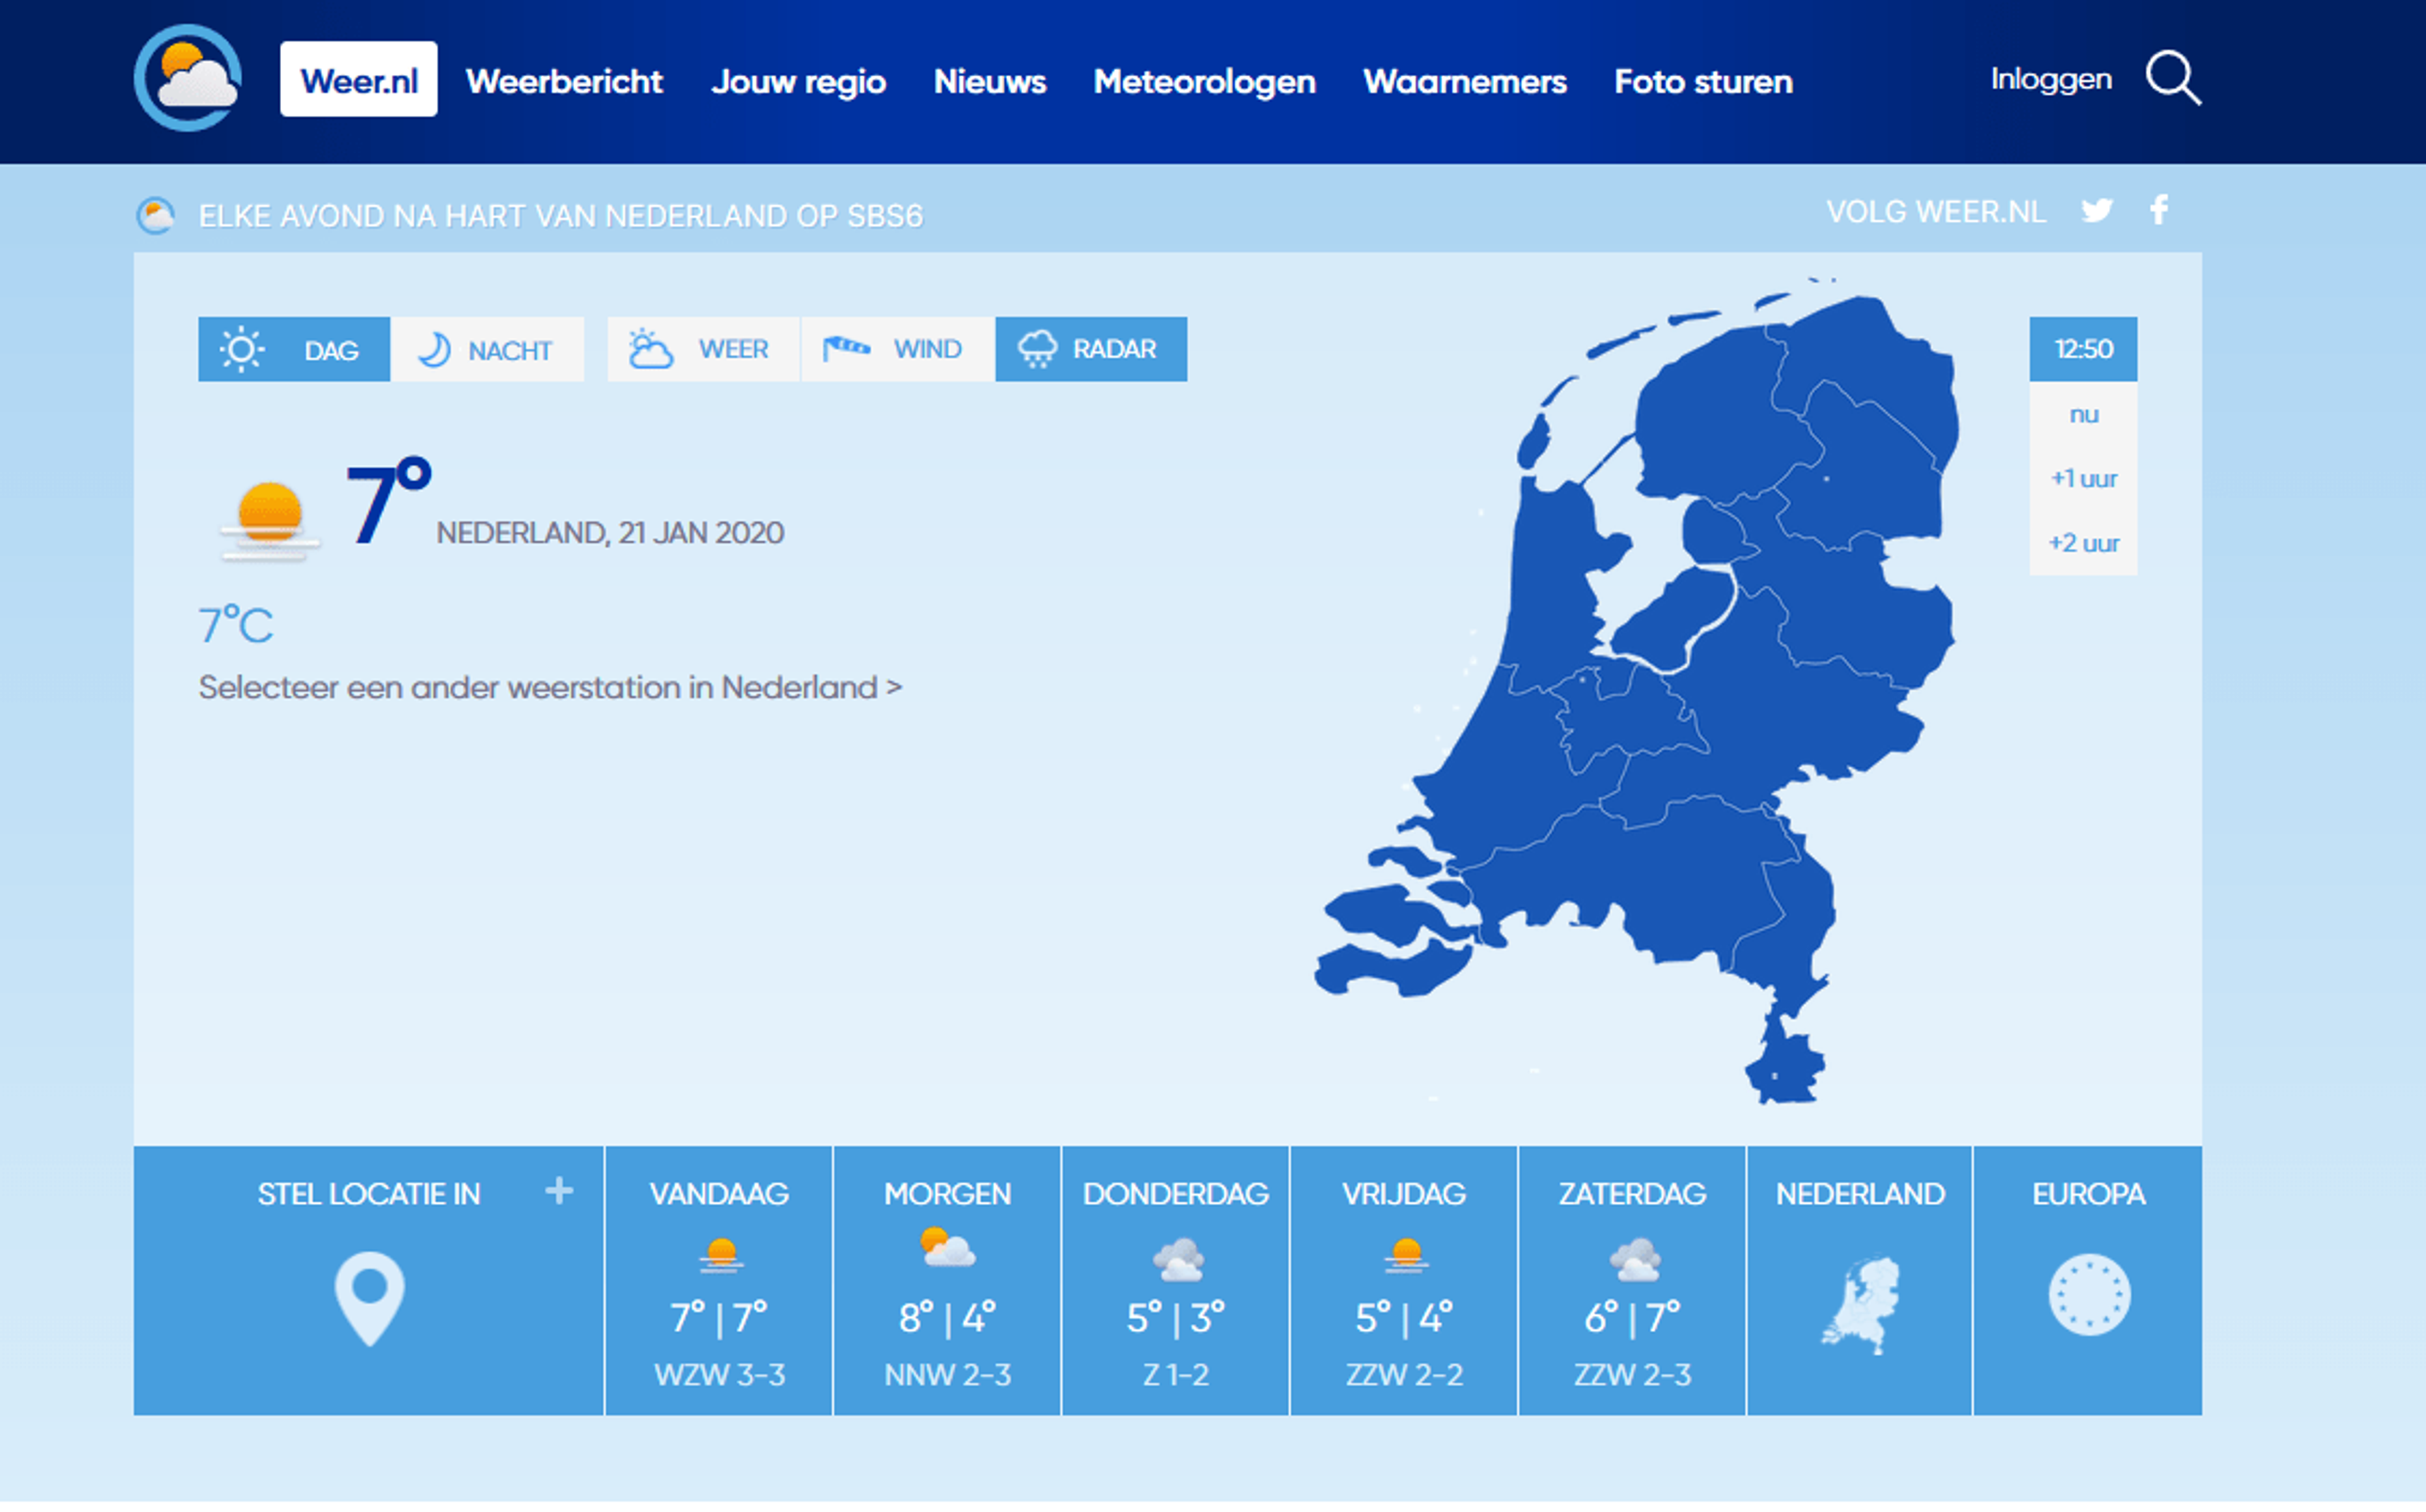The width and height of the screenshot is (2426, 1512).
Task: Open Weer.nl Facebook page icon
Action: coord(2160,210)
